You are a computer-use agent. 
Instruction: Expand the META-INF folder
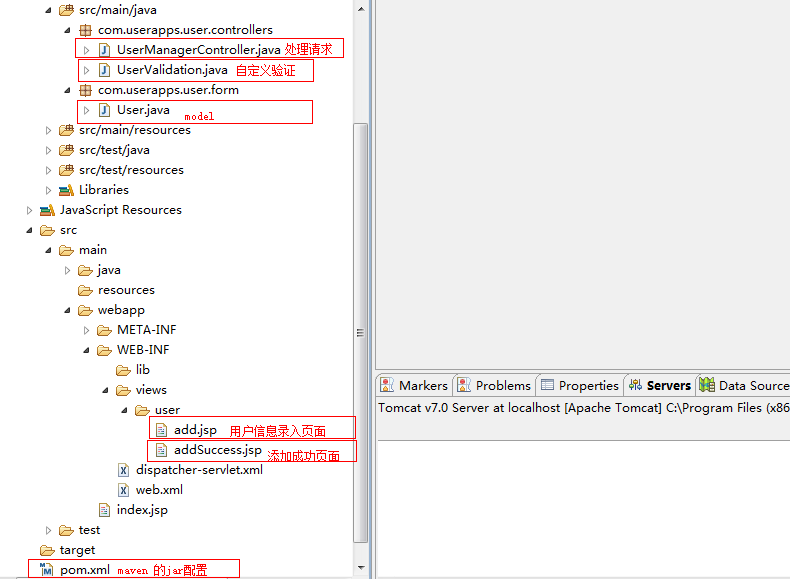86,330
